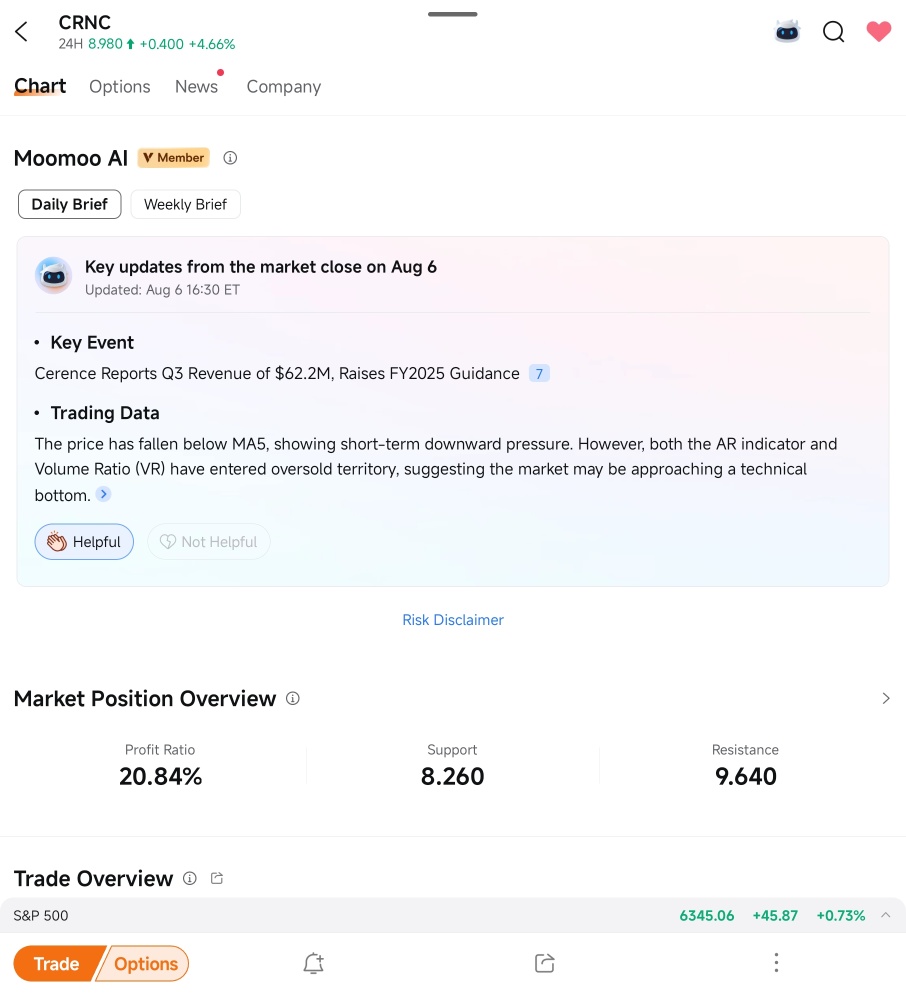Screen dimensions: 906x994
Task: Open the Company tab
Action: coord(283,87)
